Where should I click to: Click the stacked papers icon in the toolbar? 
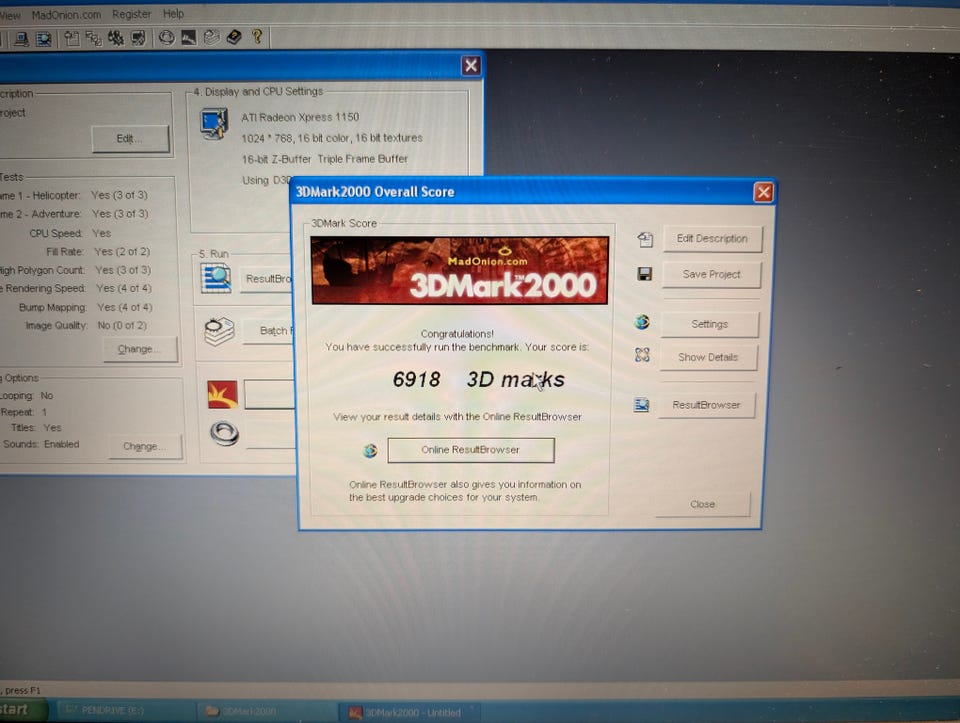211,37
